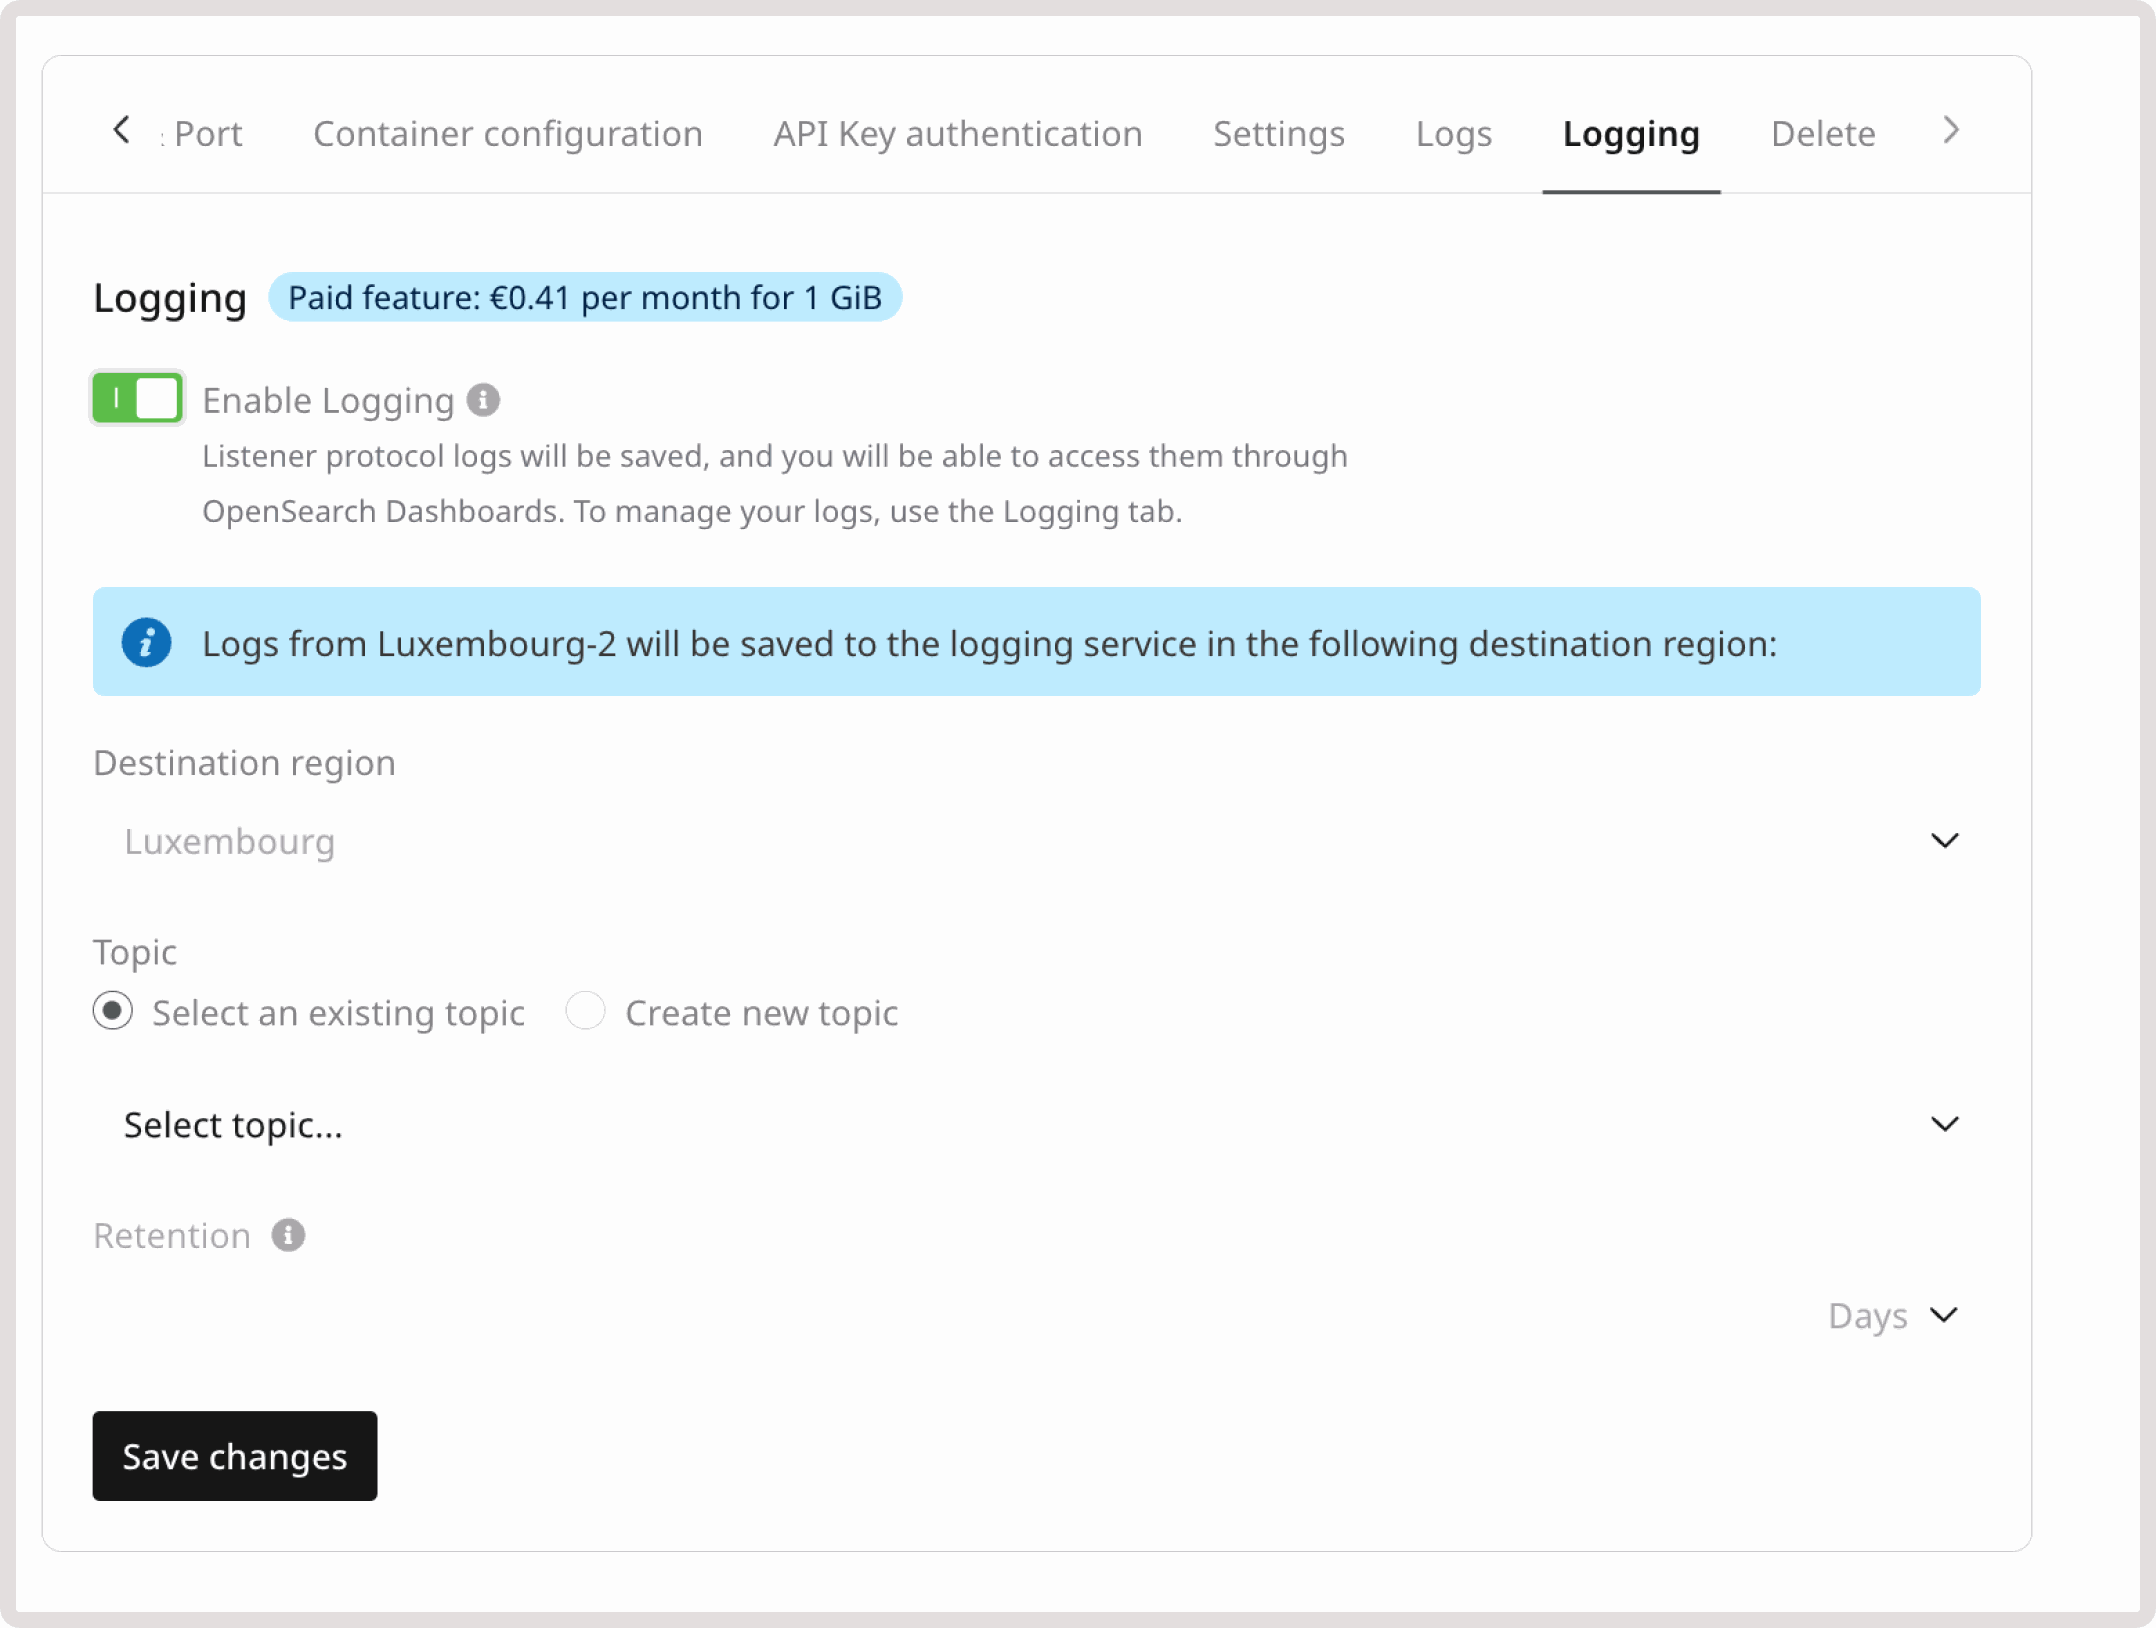Click the left arrow to see earlier tabs
2156x1628 pixels.
[x=121, y=130]
